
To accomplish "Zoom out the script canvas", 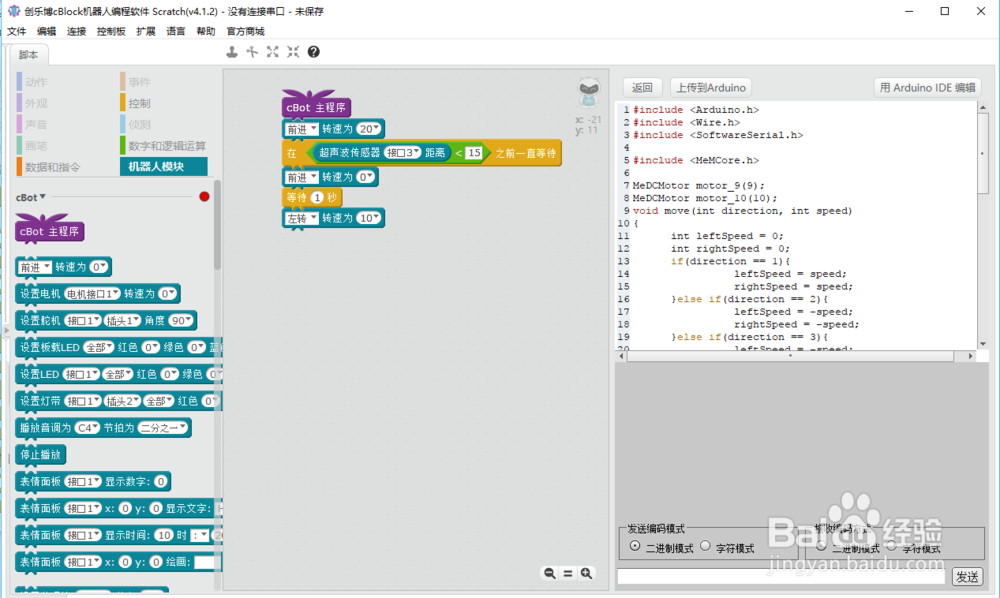I will (x=549, y=573).
